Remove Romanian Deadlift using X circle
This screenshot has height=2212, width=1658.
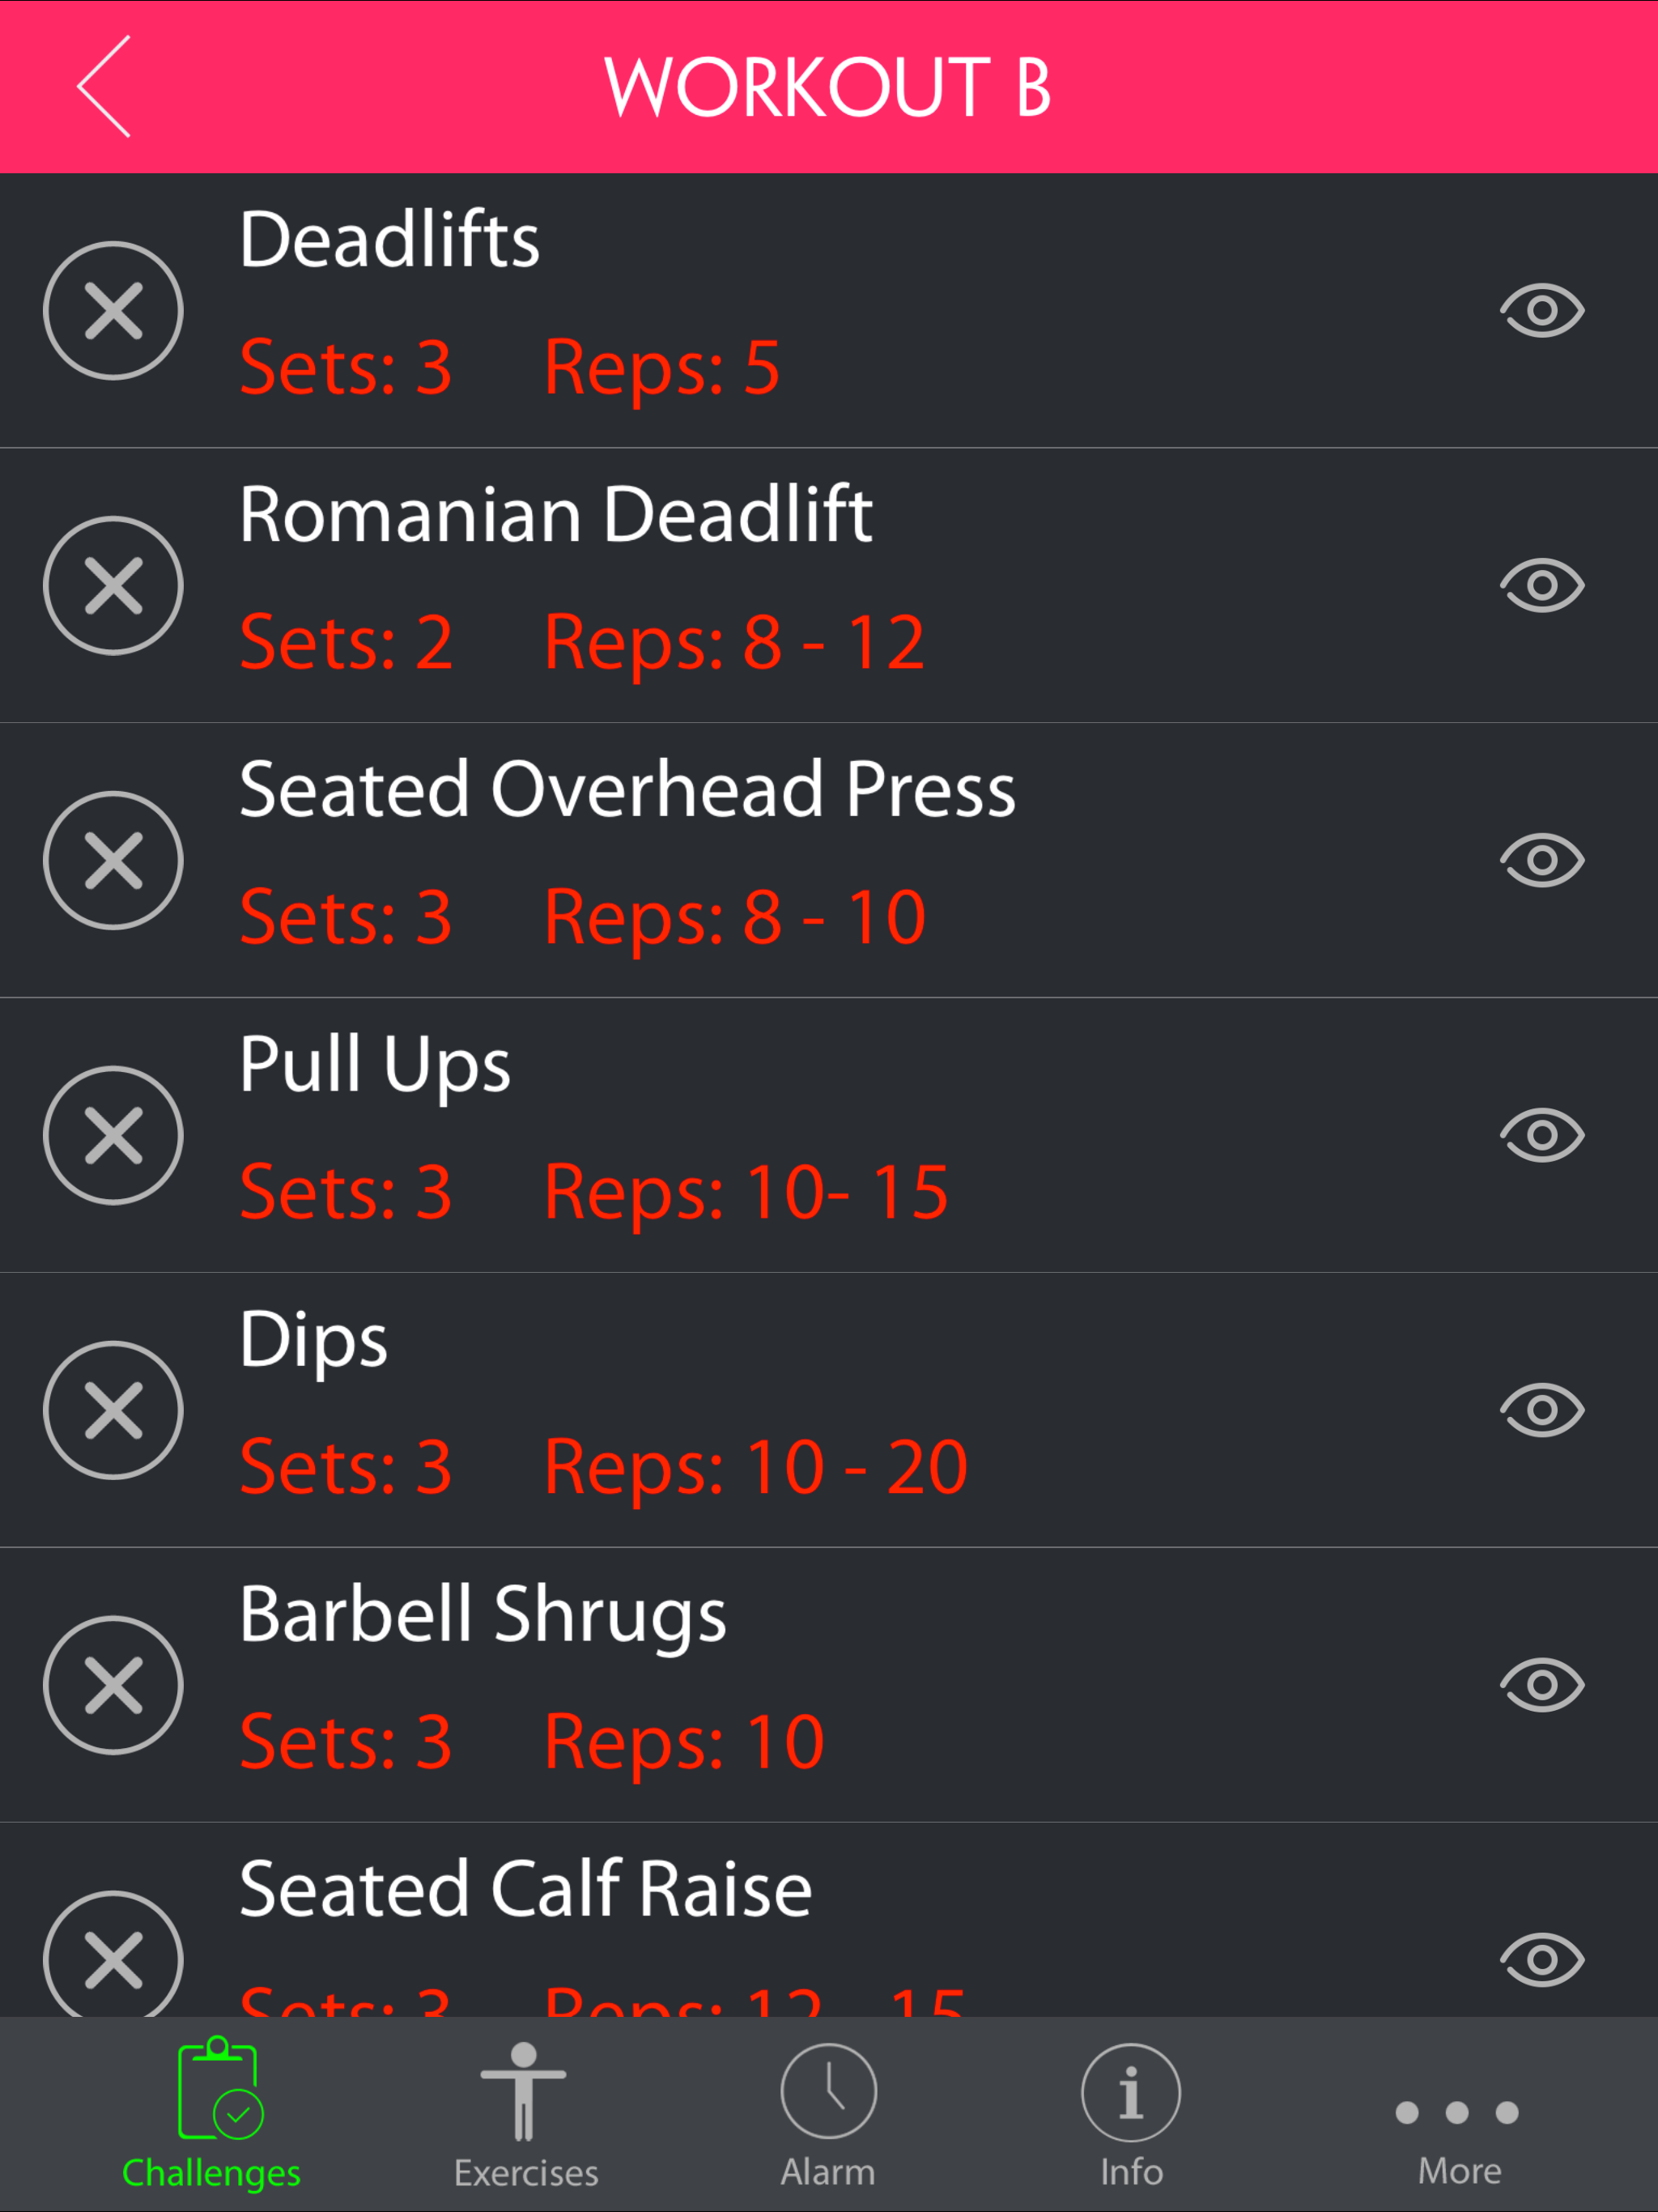coord(113,585)
